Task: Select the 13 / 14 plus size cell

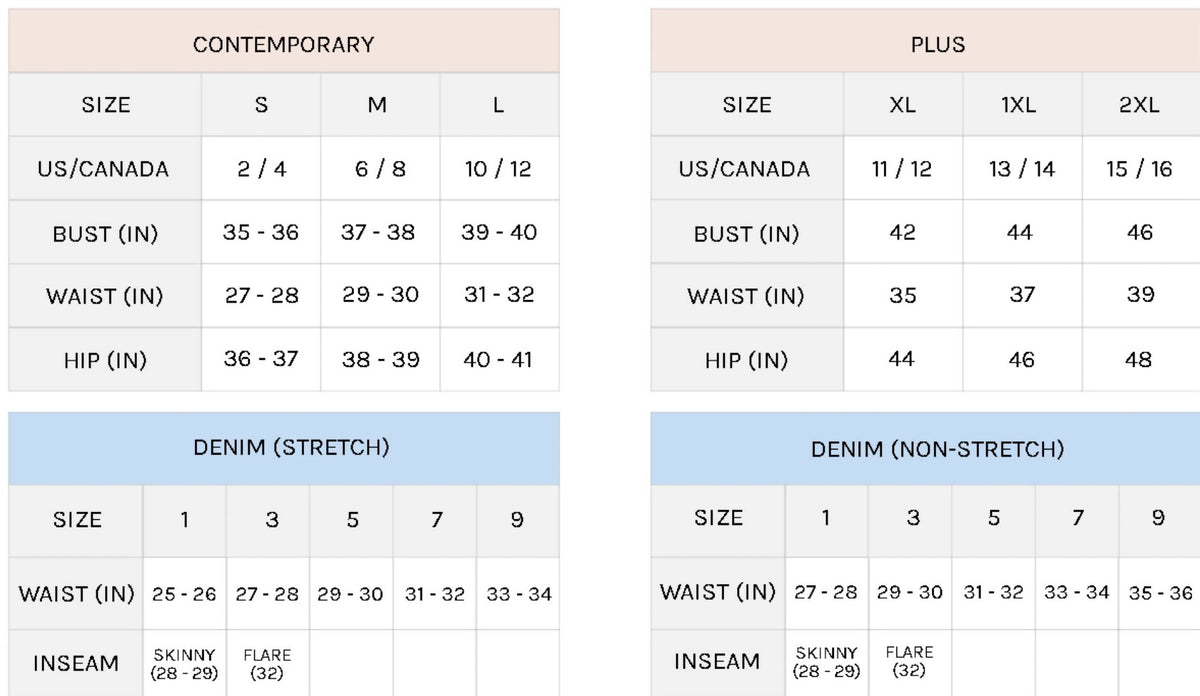Action: pyautogui.click(x=1022, y=168)
